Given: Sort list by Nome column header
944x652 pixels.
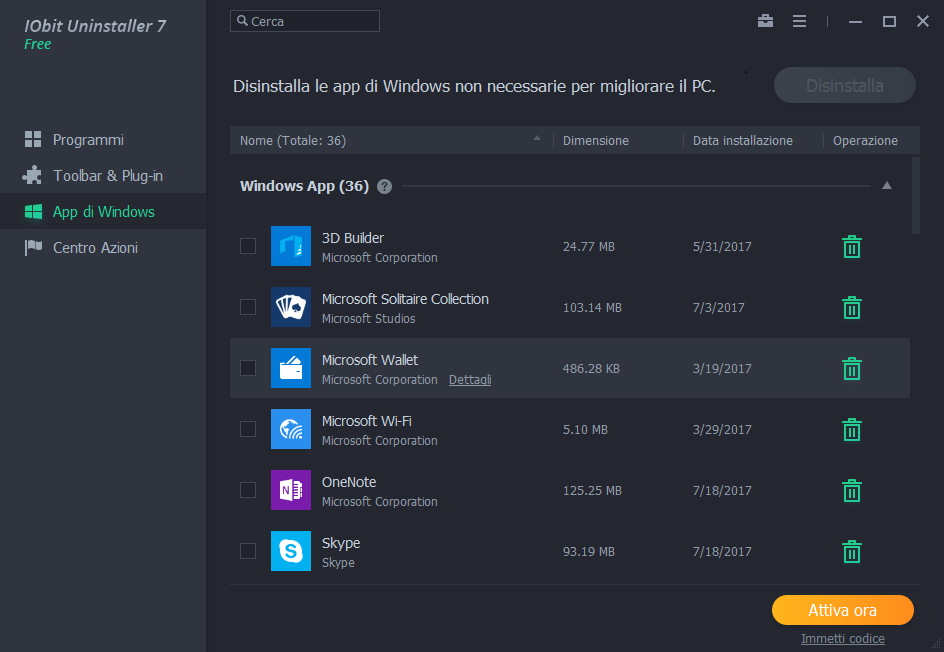Looking at the screenshot, I should tap(293, 141).
